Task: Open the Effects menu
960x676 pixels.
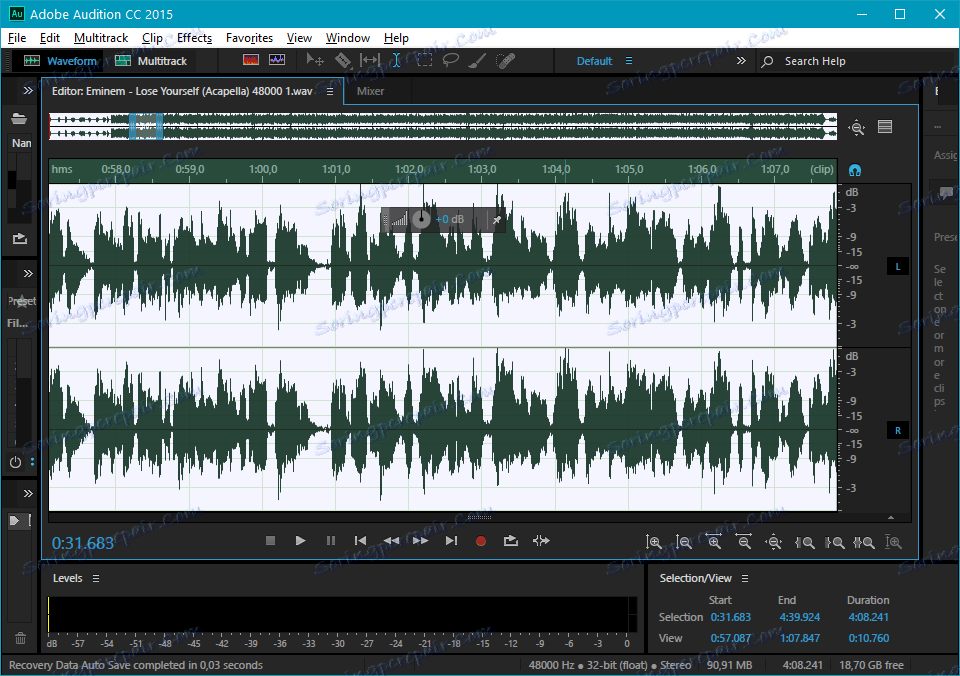Action: coord(194,38)
